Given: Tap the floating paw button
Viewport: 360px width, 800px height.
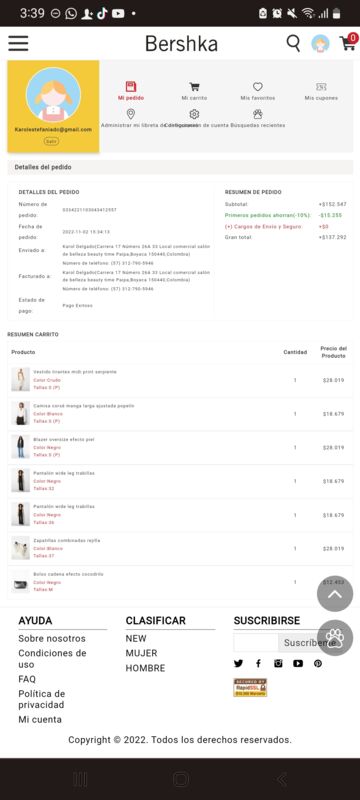Looking at the screenshot, I should [335, 637].
